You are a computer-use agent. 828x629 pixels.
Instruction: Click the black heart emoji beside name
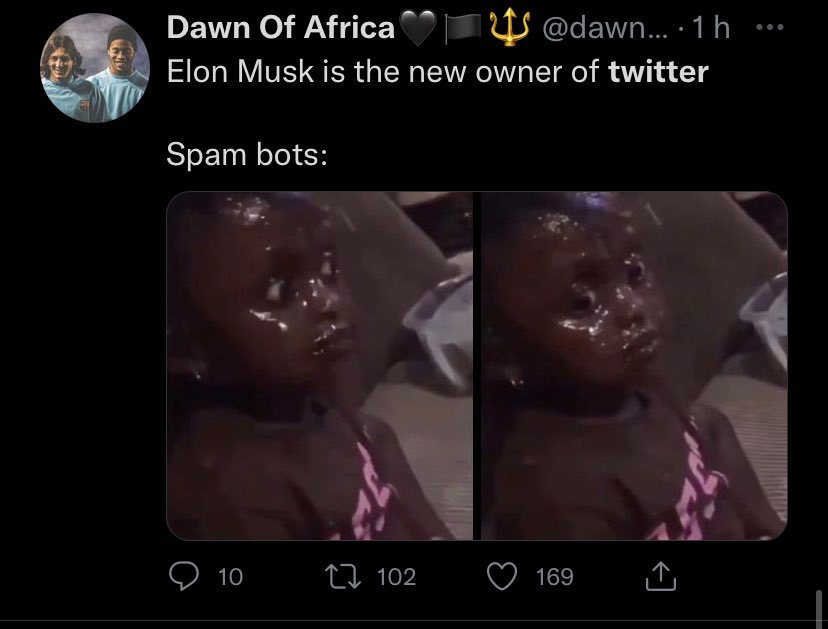(416, 29)
